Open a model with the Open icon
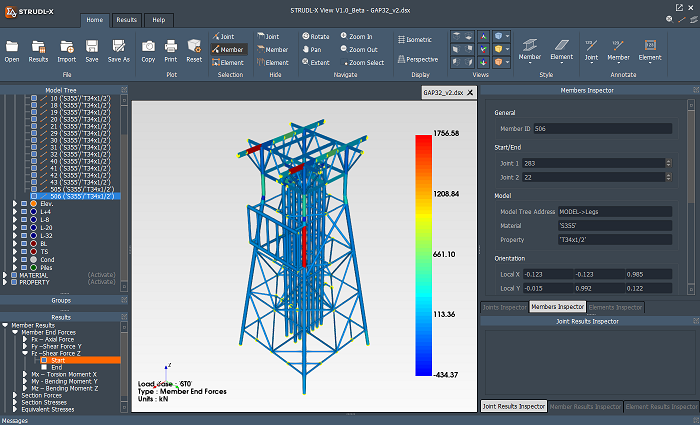Viewport: 700px width, 425px height. [x=12, y=50]
